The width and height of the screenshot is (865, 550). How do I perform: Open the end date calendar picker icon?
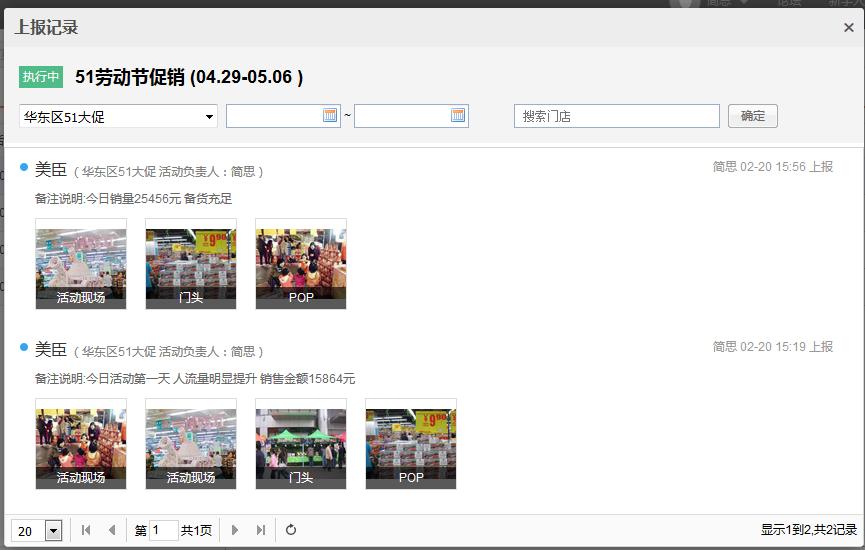point(458,116)
